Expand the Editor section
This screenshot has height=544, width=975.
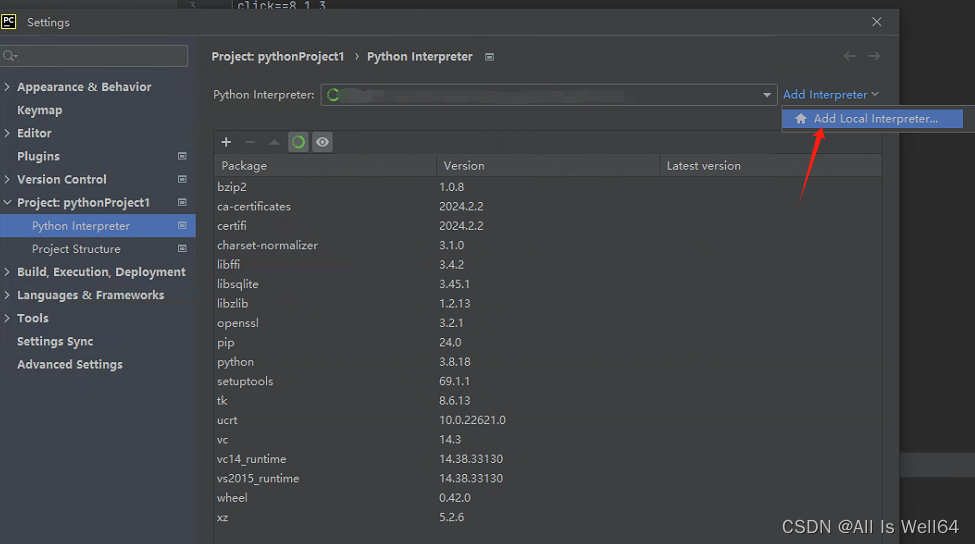7,133
